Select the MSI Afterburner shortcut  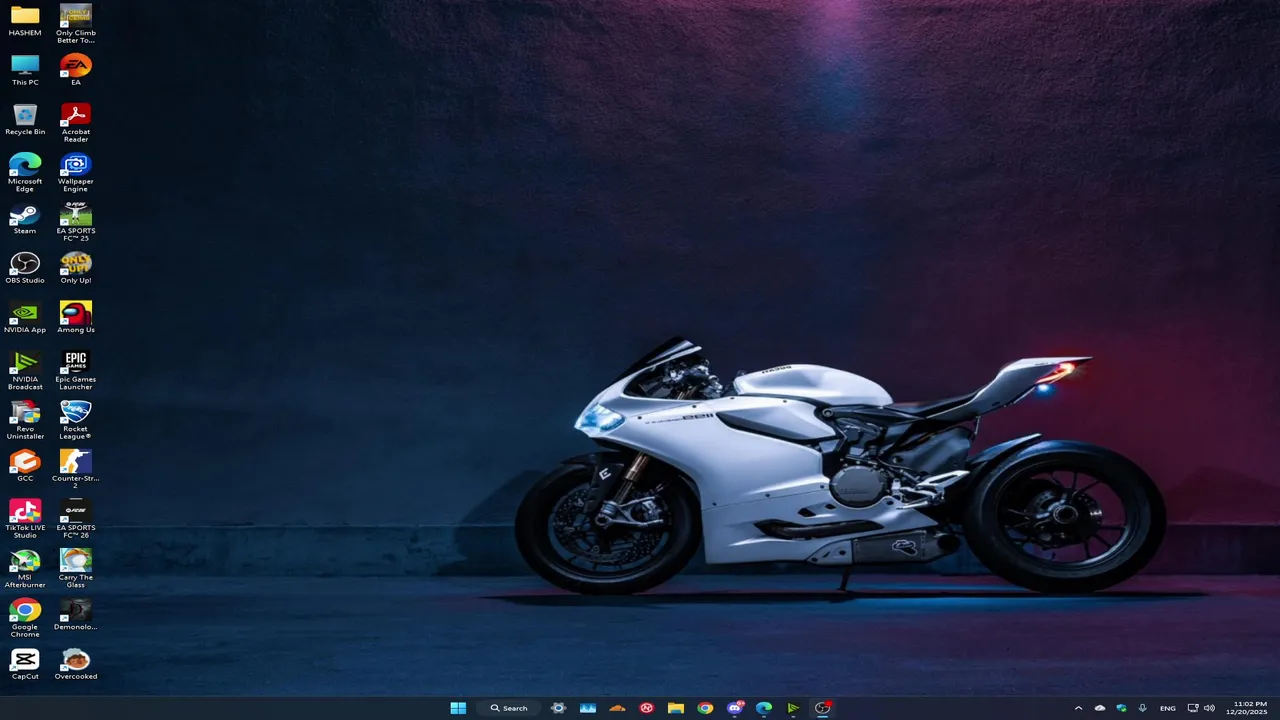click(25, 568)
